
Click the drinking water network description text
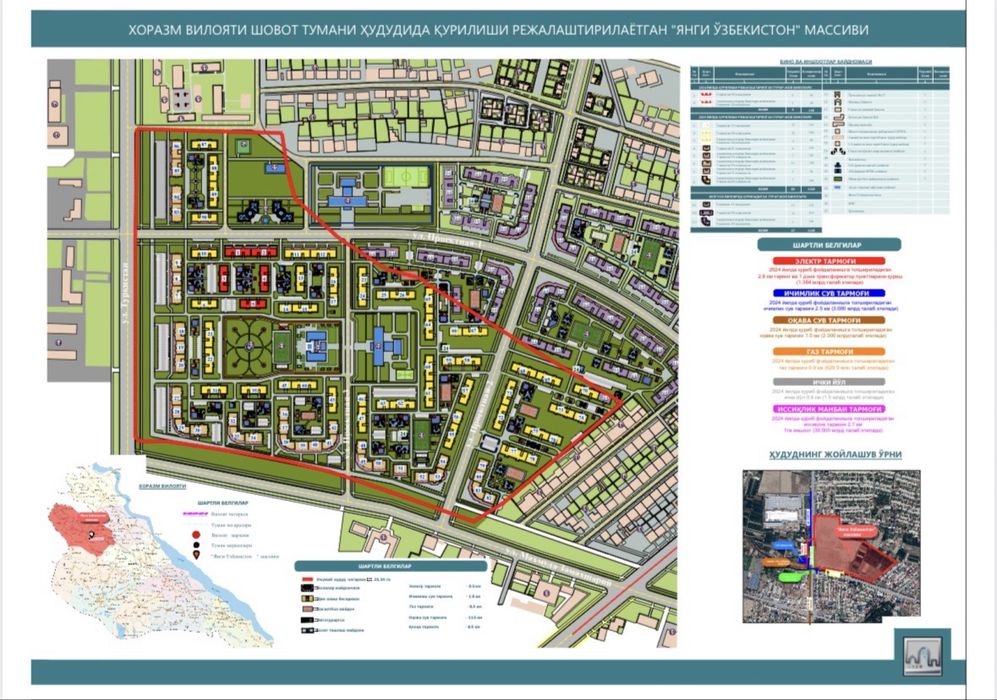[829, 305]
